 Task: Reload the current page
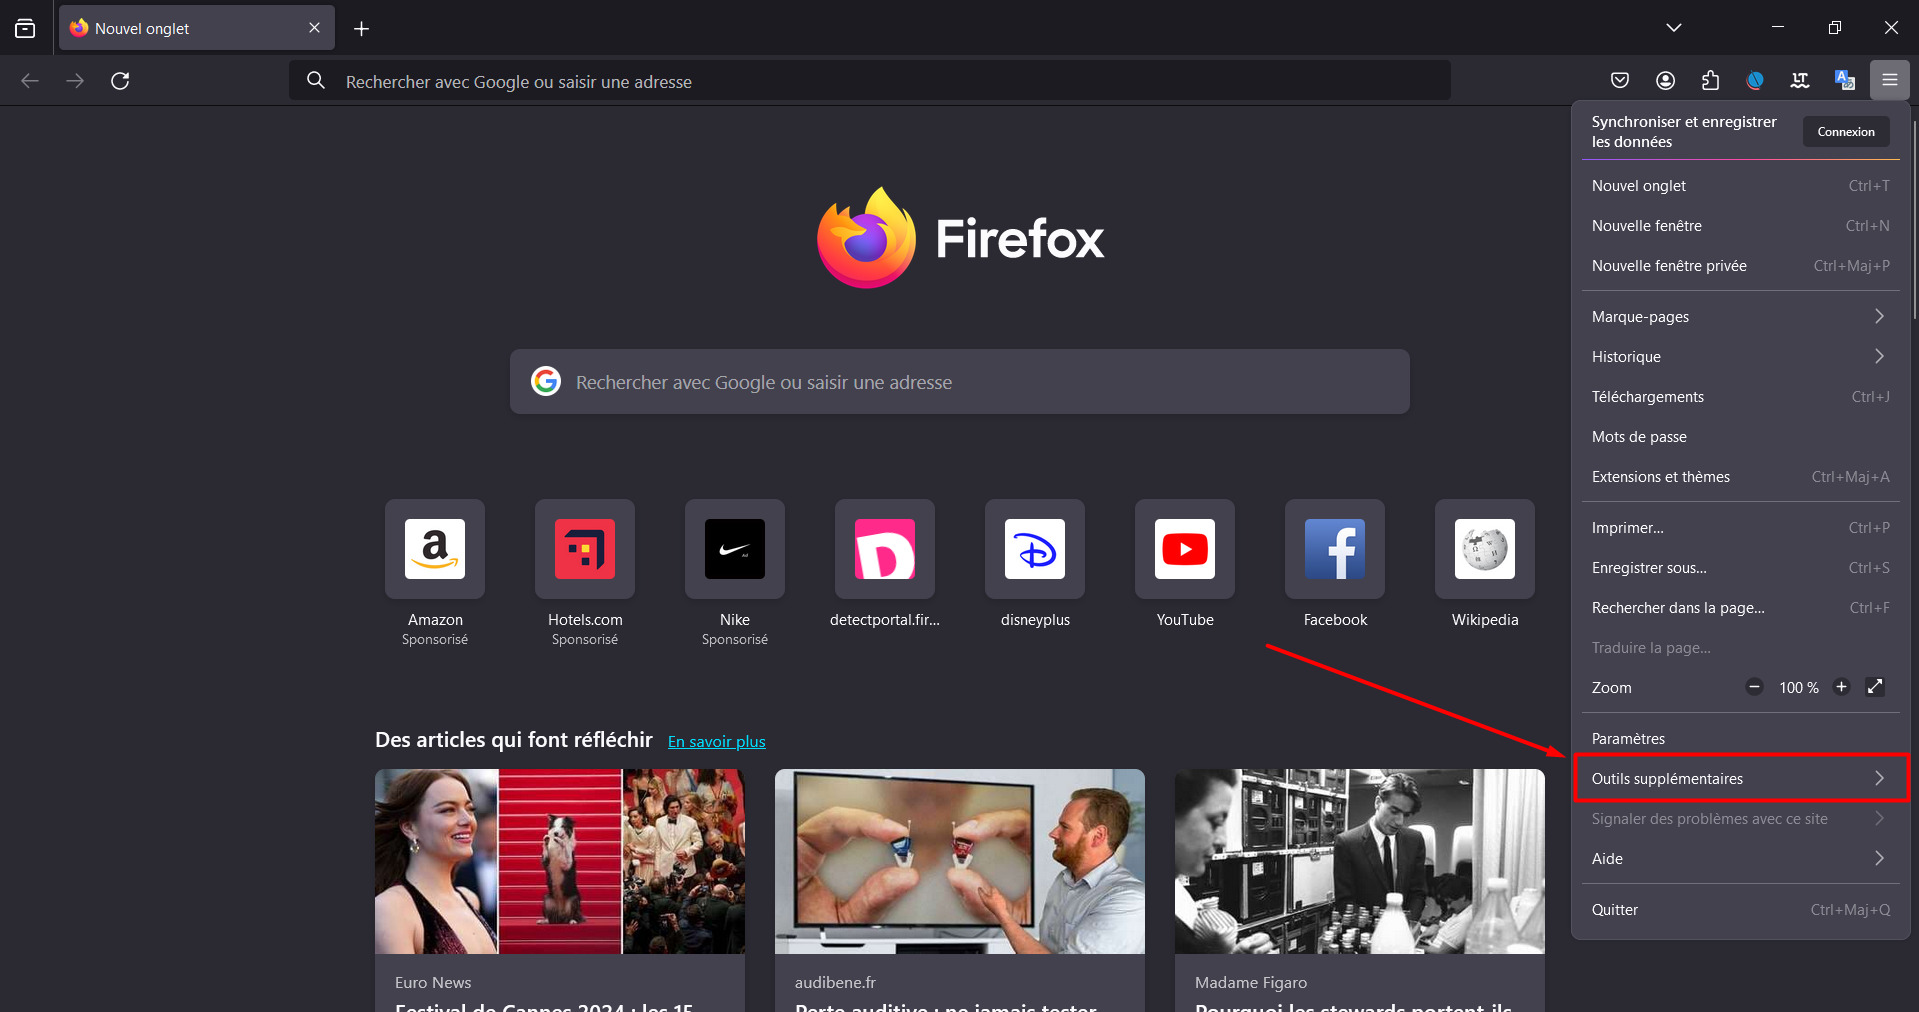pyautogui.click(x=120, y=81)
